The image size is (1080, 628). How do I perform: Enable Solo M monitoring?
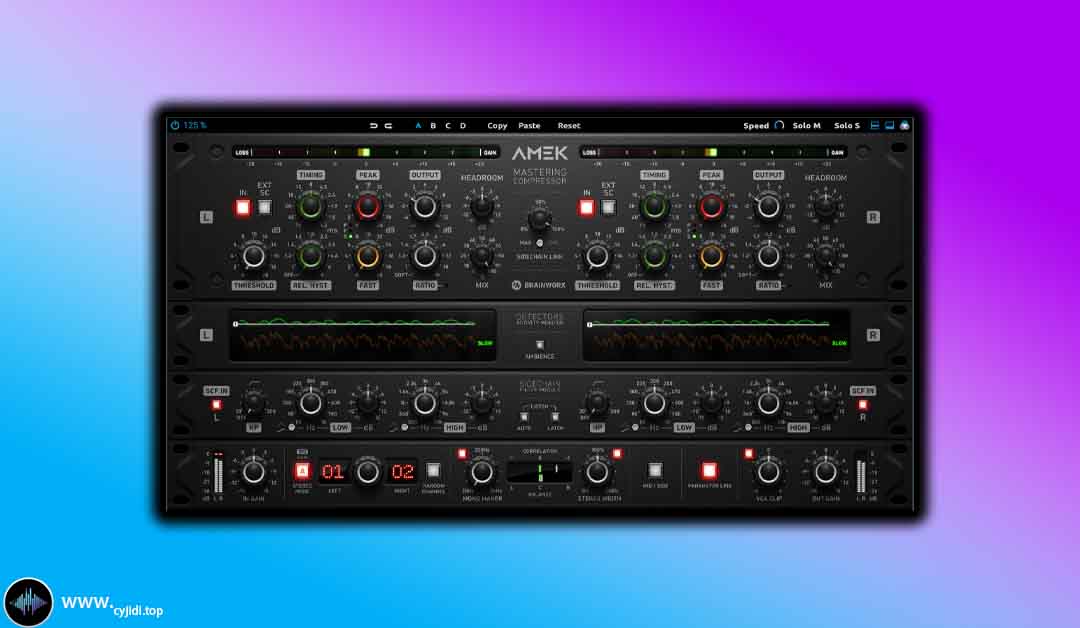pyautogui.click(x=807, y=125)
